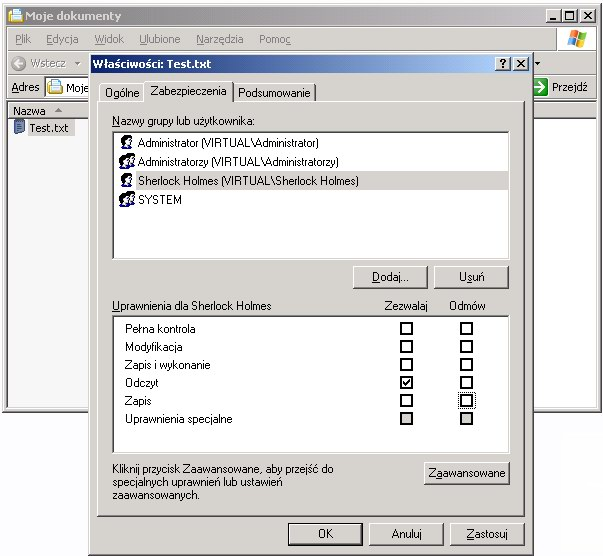Open Zaawansowane permission settings
Screen dimensions: 603x556
coord(466,472)
